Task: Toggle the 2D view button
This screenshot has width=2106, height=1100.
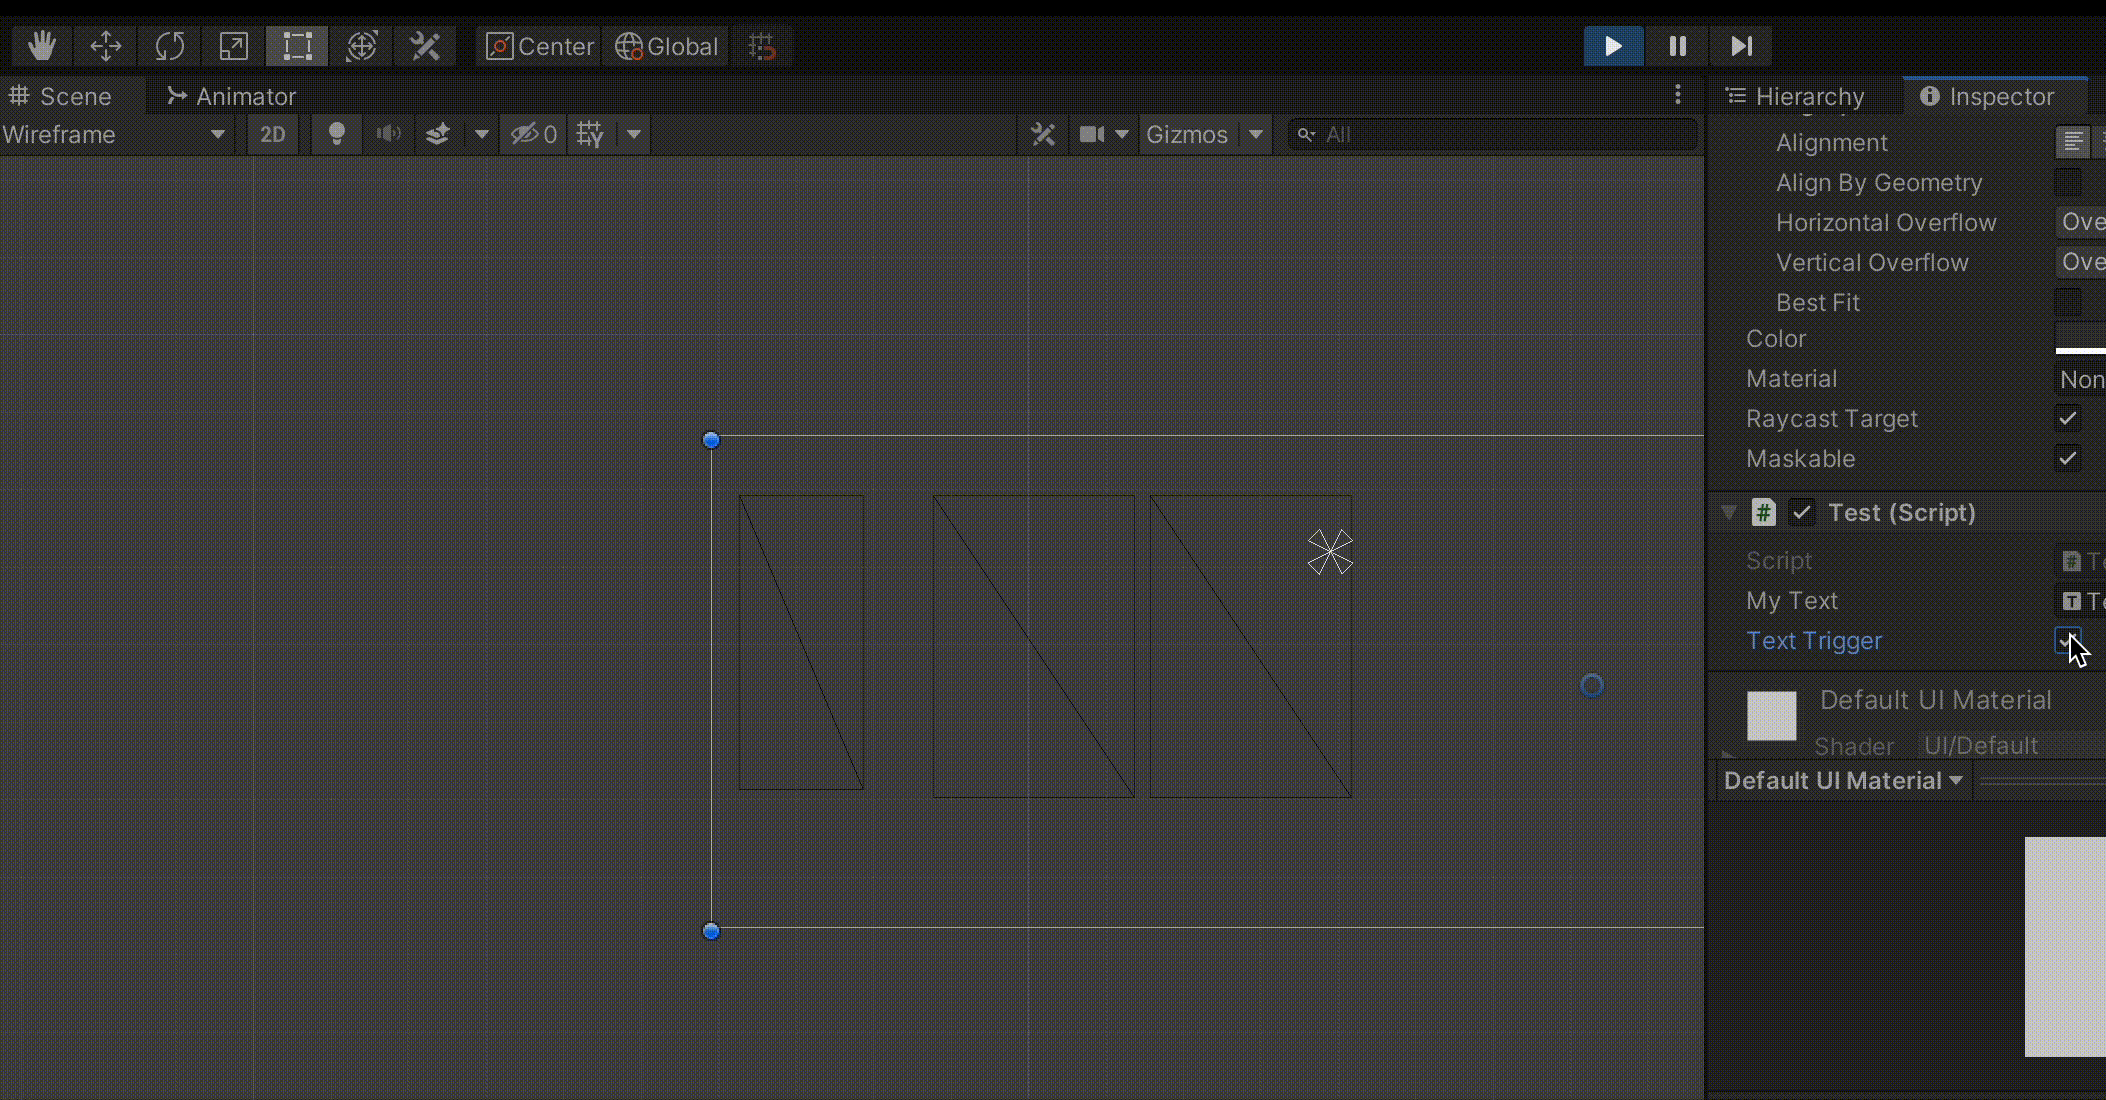Action: coord(272,134)
